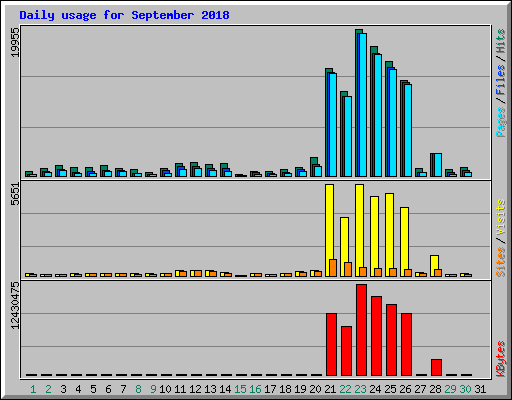Click the Files legend label
Viewport: 512px width, 400px height.
501,80
